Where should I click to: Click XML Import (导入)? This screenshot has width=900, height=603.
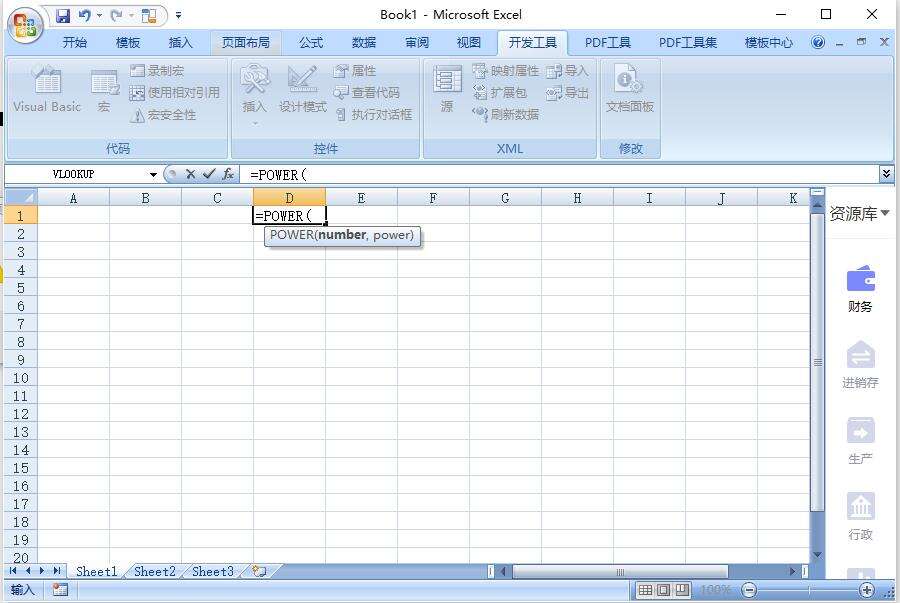(x=567, y=71)
